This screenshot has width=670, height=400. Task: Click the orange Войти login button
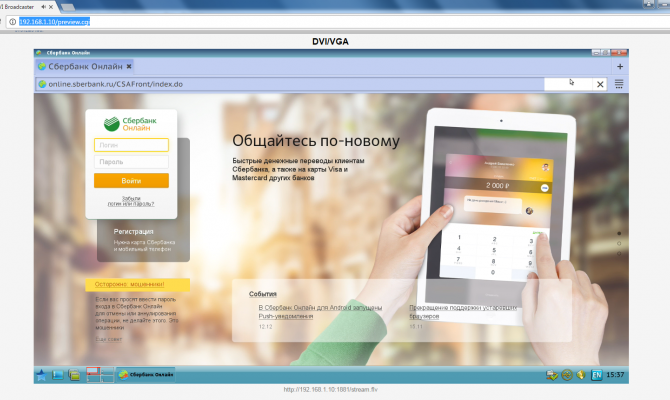pos(131,181)
